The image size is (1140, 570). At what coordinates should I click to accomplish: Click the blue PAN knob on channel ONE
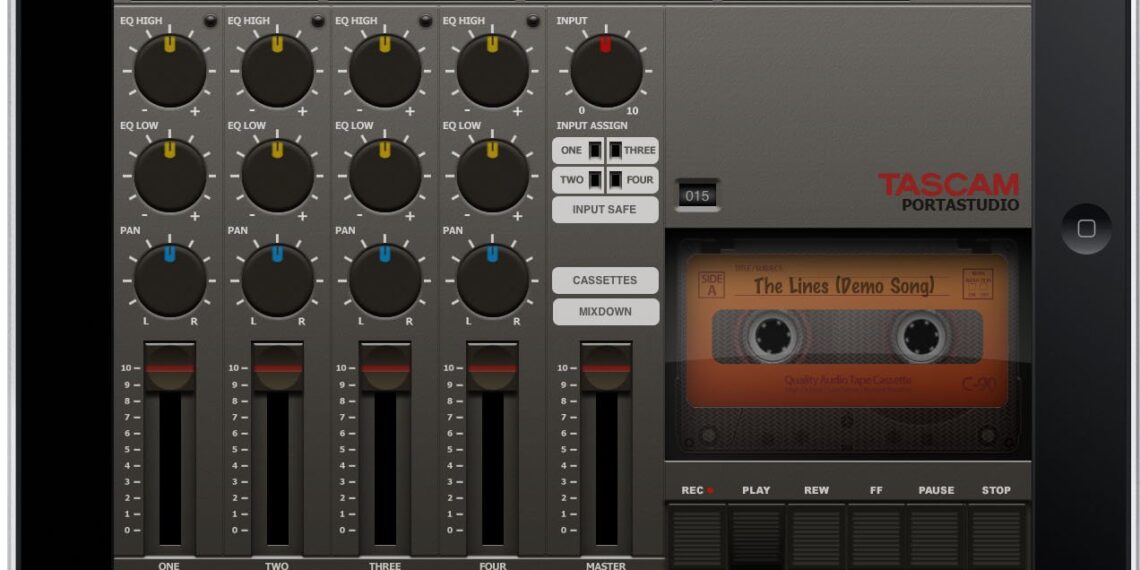coord(170,280)
